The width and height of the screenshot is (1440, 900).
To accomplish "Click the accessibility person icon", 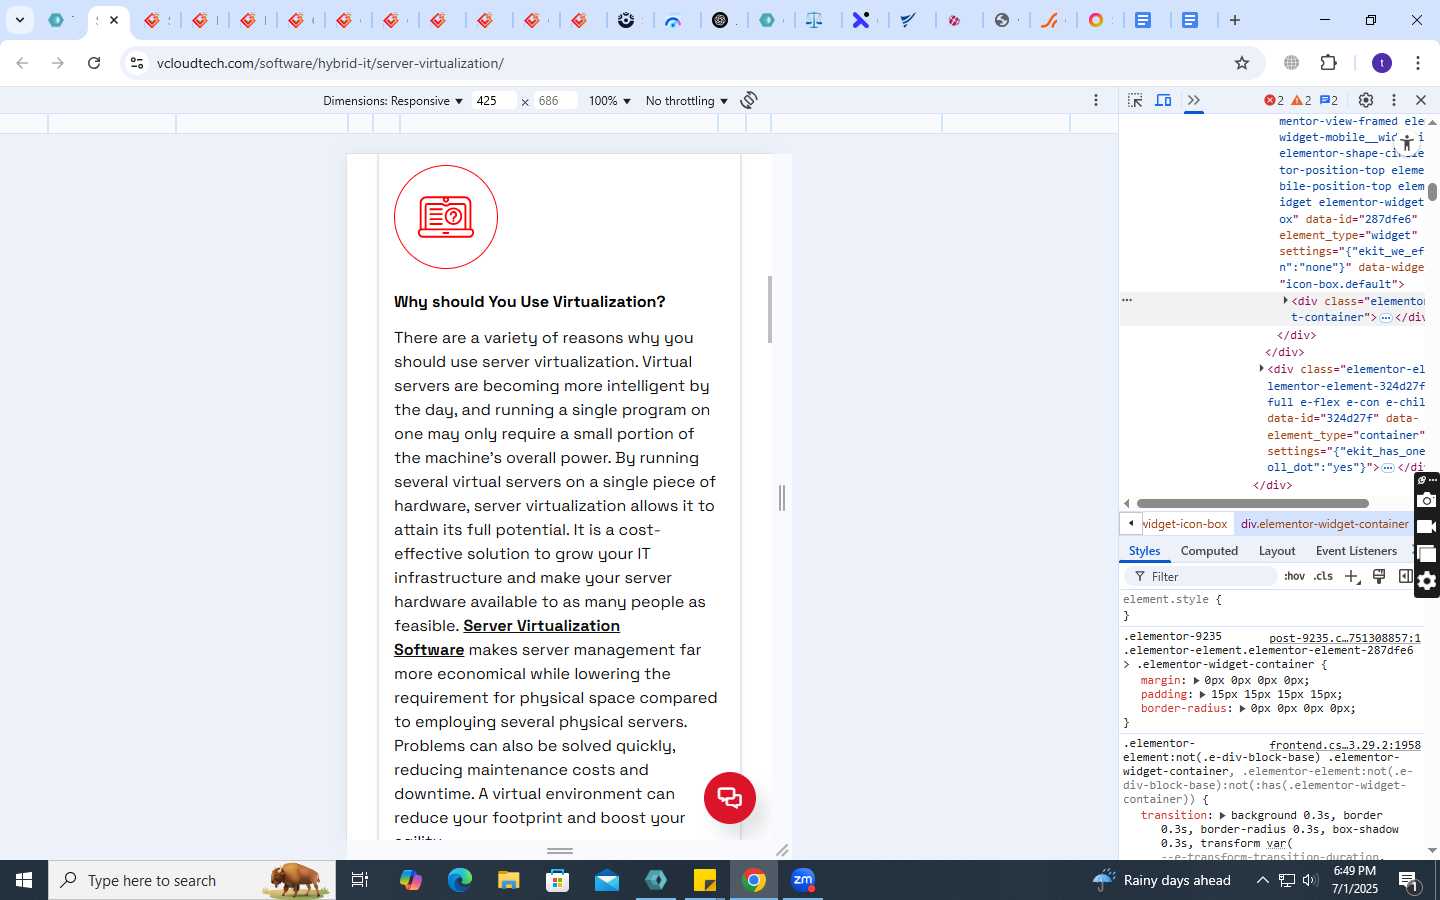I will pos(1406,143).
